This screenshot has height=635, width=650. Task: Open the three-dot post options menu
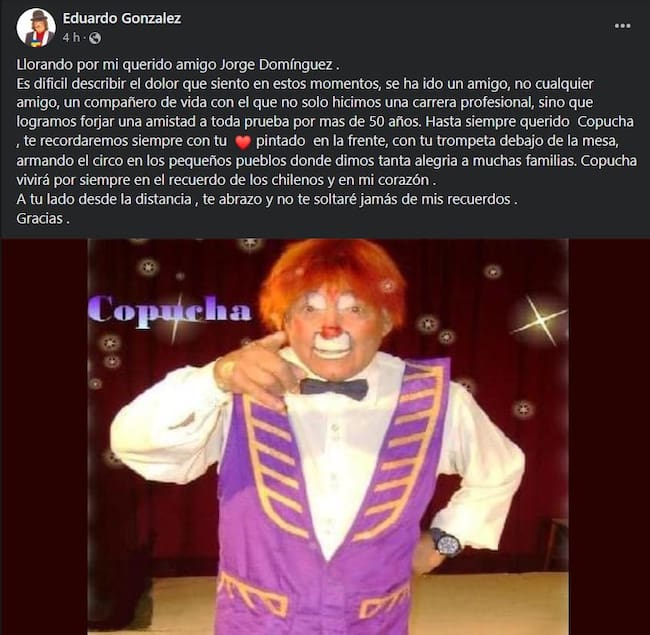click(x=622, y=26)
